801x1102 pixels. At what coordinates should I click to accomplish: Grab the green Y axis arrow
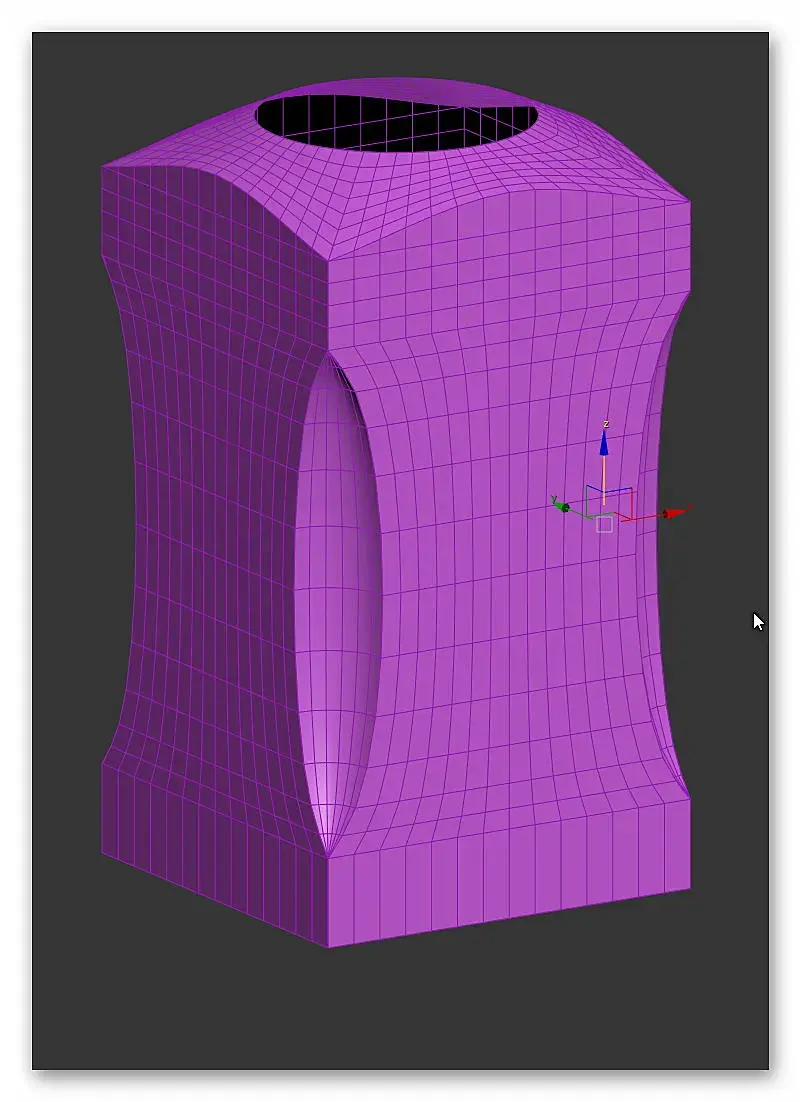(x=561, y=505)
